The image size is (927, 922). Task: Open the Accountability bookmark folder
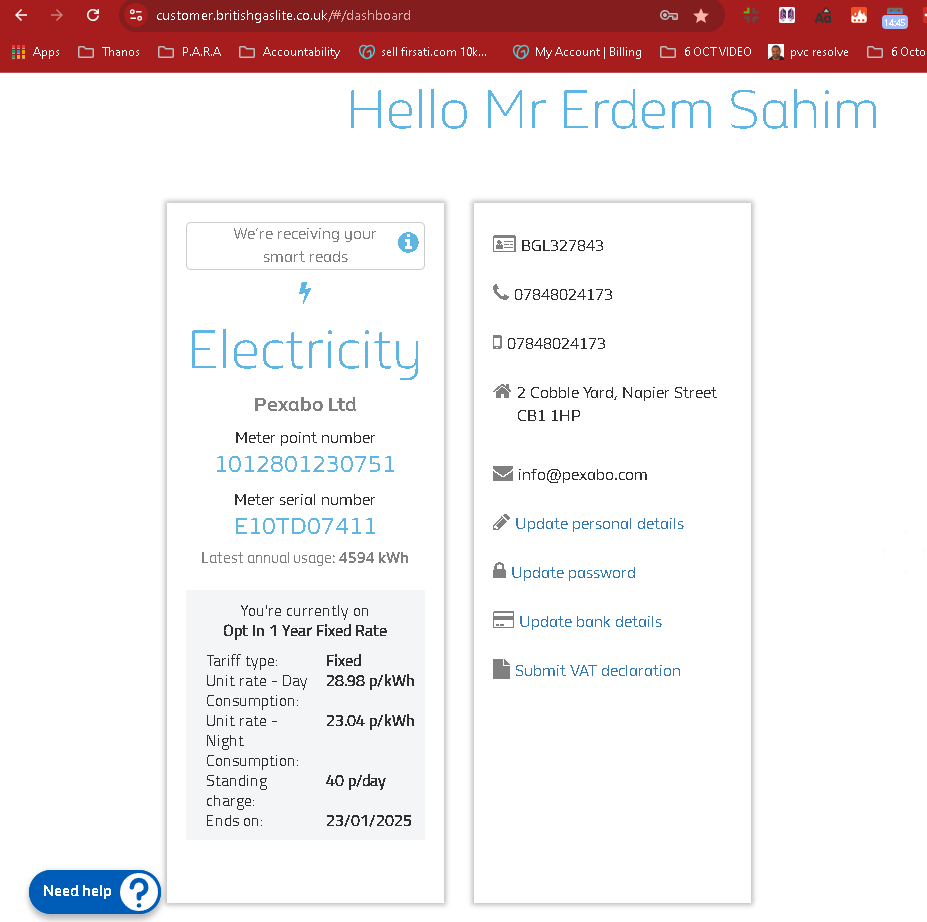pyautogui.click(x=290, y=52)
